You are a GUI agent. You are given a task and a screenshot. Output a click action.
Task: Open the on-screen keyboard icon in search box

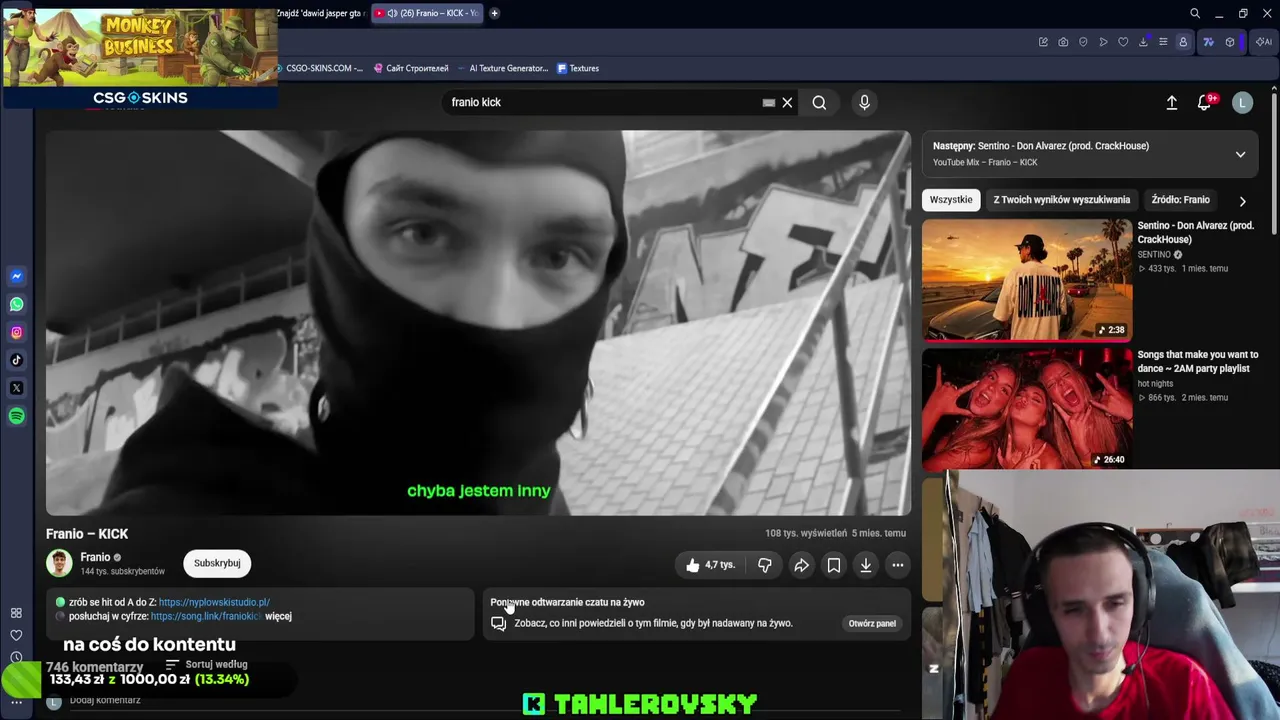(768, 102)
